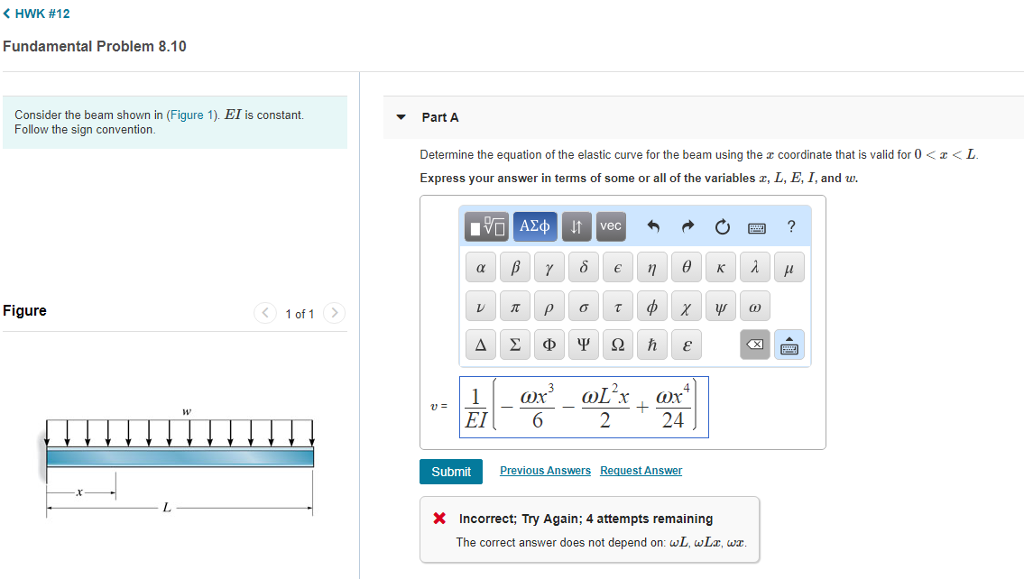Collapse the Part A section triangle
This screenshot has height=579, width=1024.
[401, 118]
